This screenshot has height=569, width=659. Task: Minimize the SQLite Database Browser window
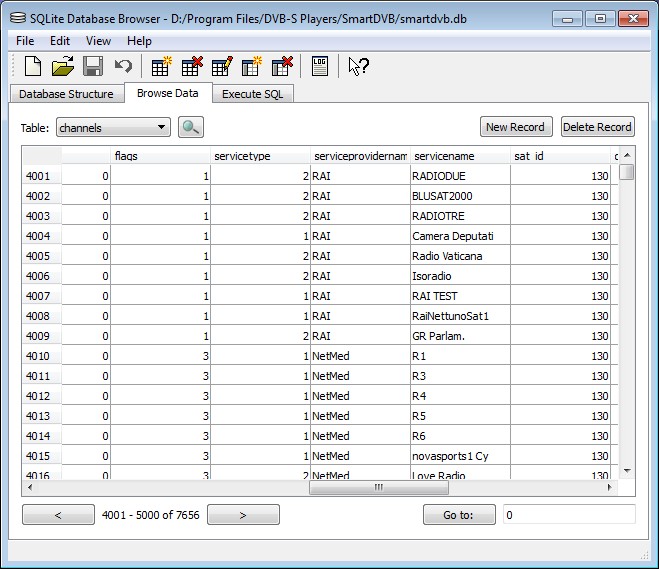click(567, 19)
